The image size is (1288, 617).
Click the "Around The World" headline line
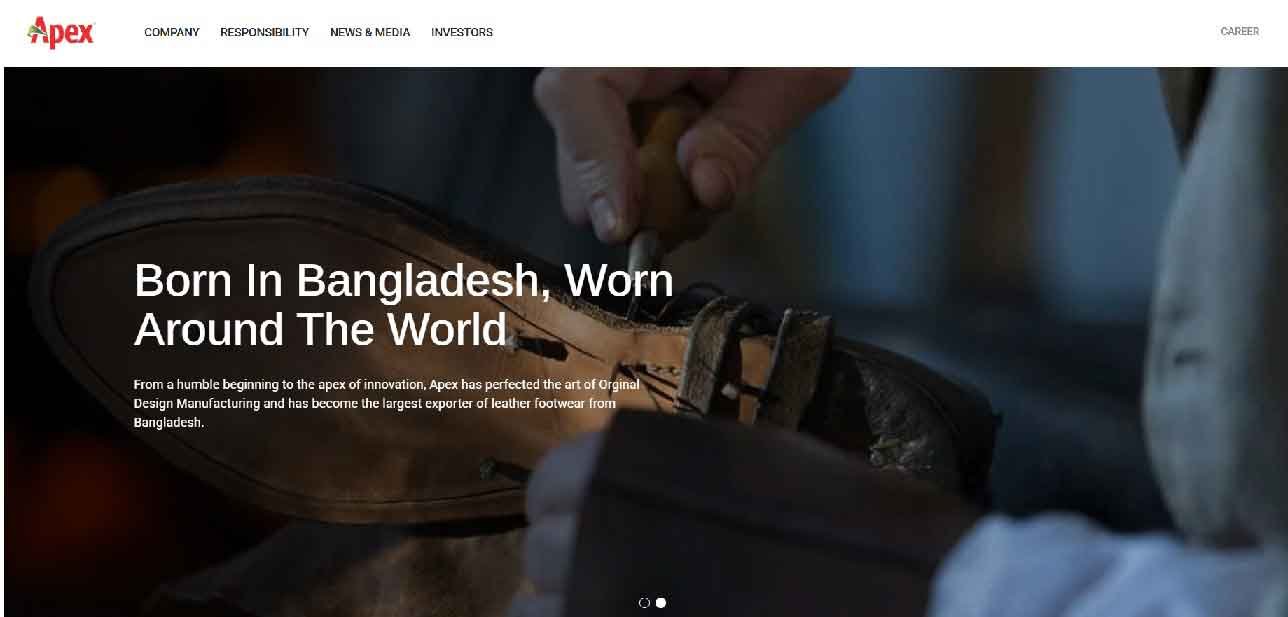point(321,329)
